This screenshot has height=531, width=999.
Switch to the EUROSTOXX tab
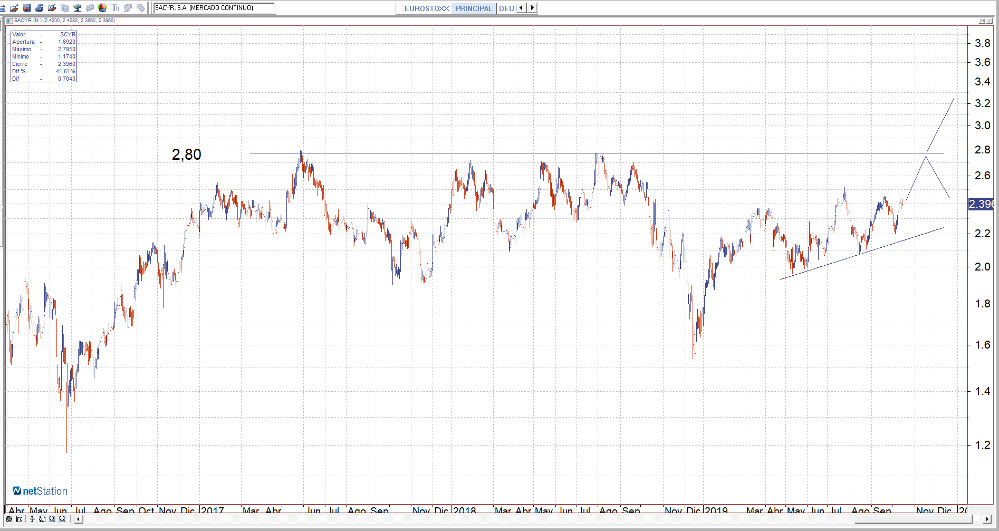(x=424, y=8)
